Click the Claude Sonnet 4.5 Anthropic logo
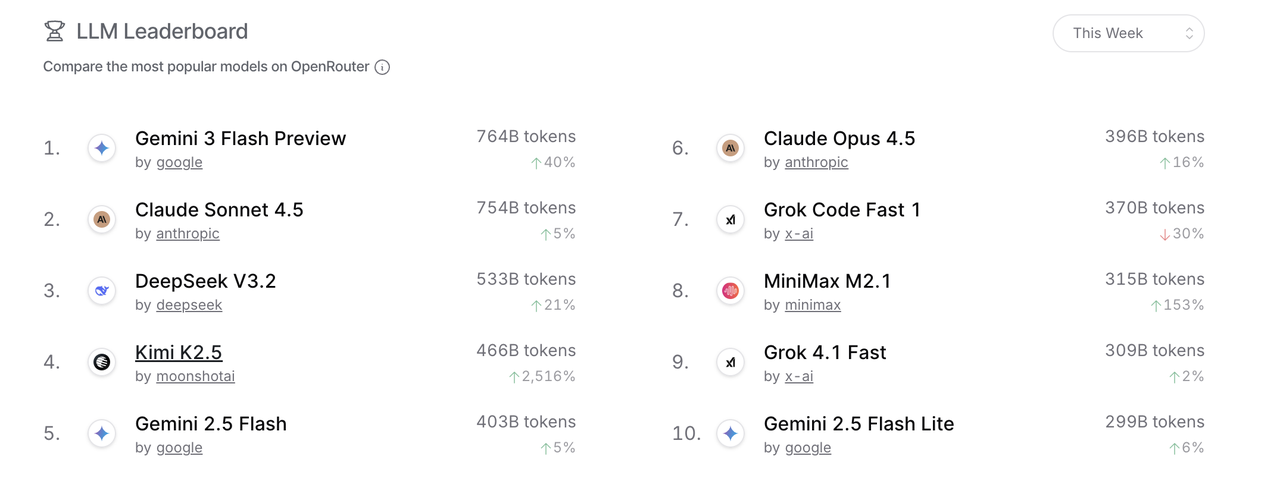Image resolution: width=1280 pixels, height=497 pixels. pyautogui.click(x=102, y=219)
